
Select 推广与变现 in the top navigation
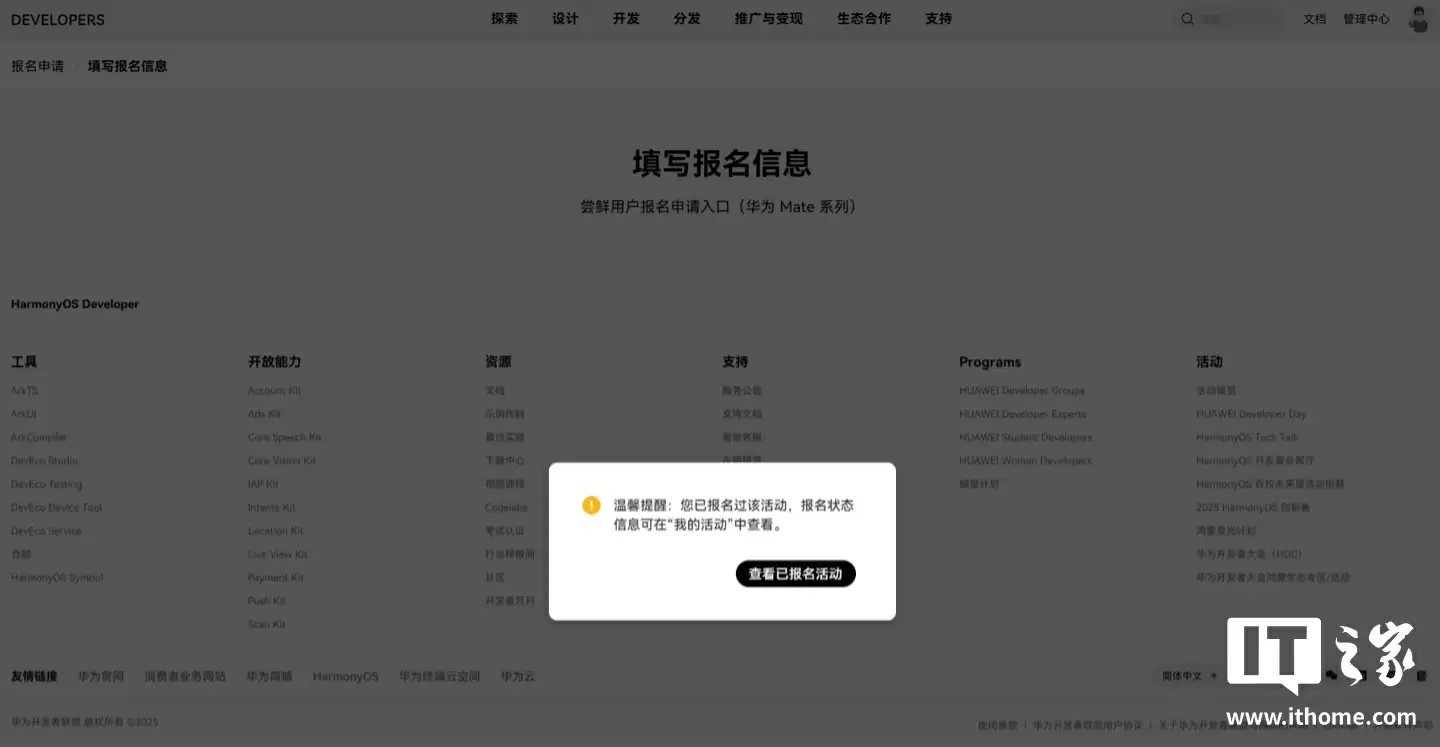[767, 18]
